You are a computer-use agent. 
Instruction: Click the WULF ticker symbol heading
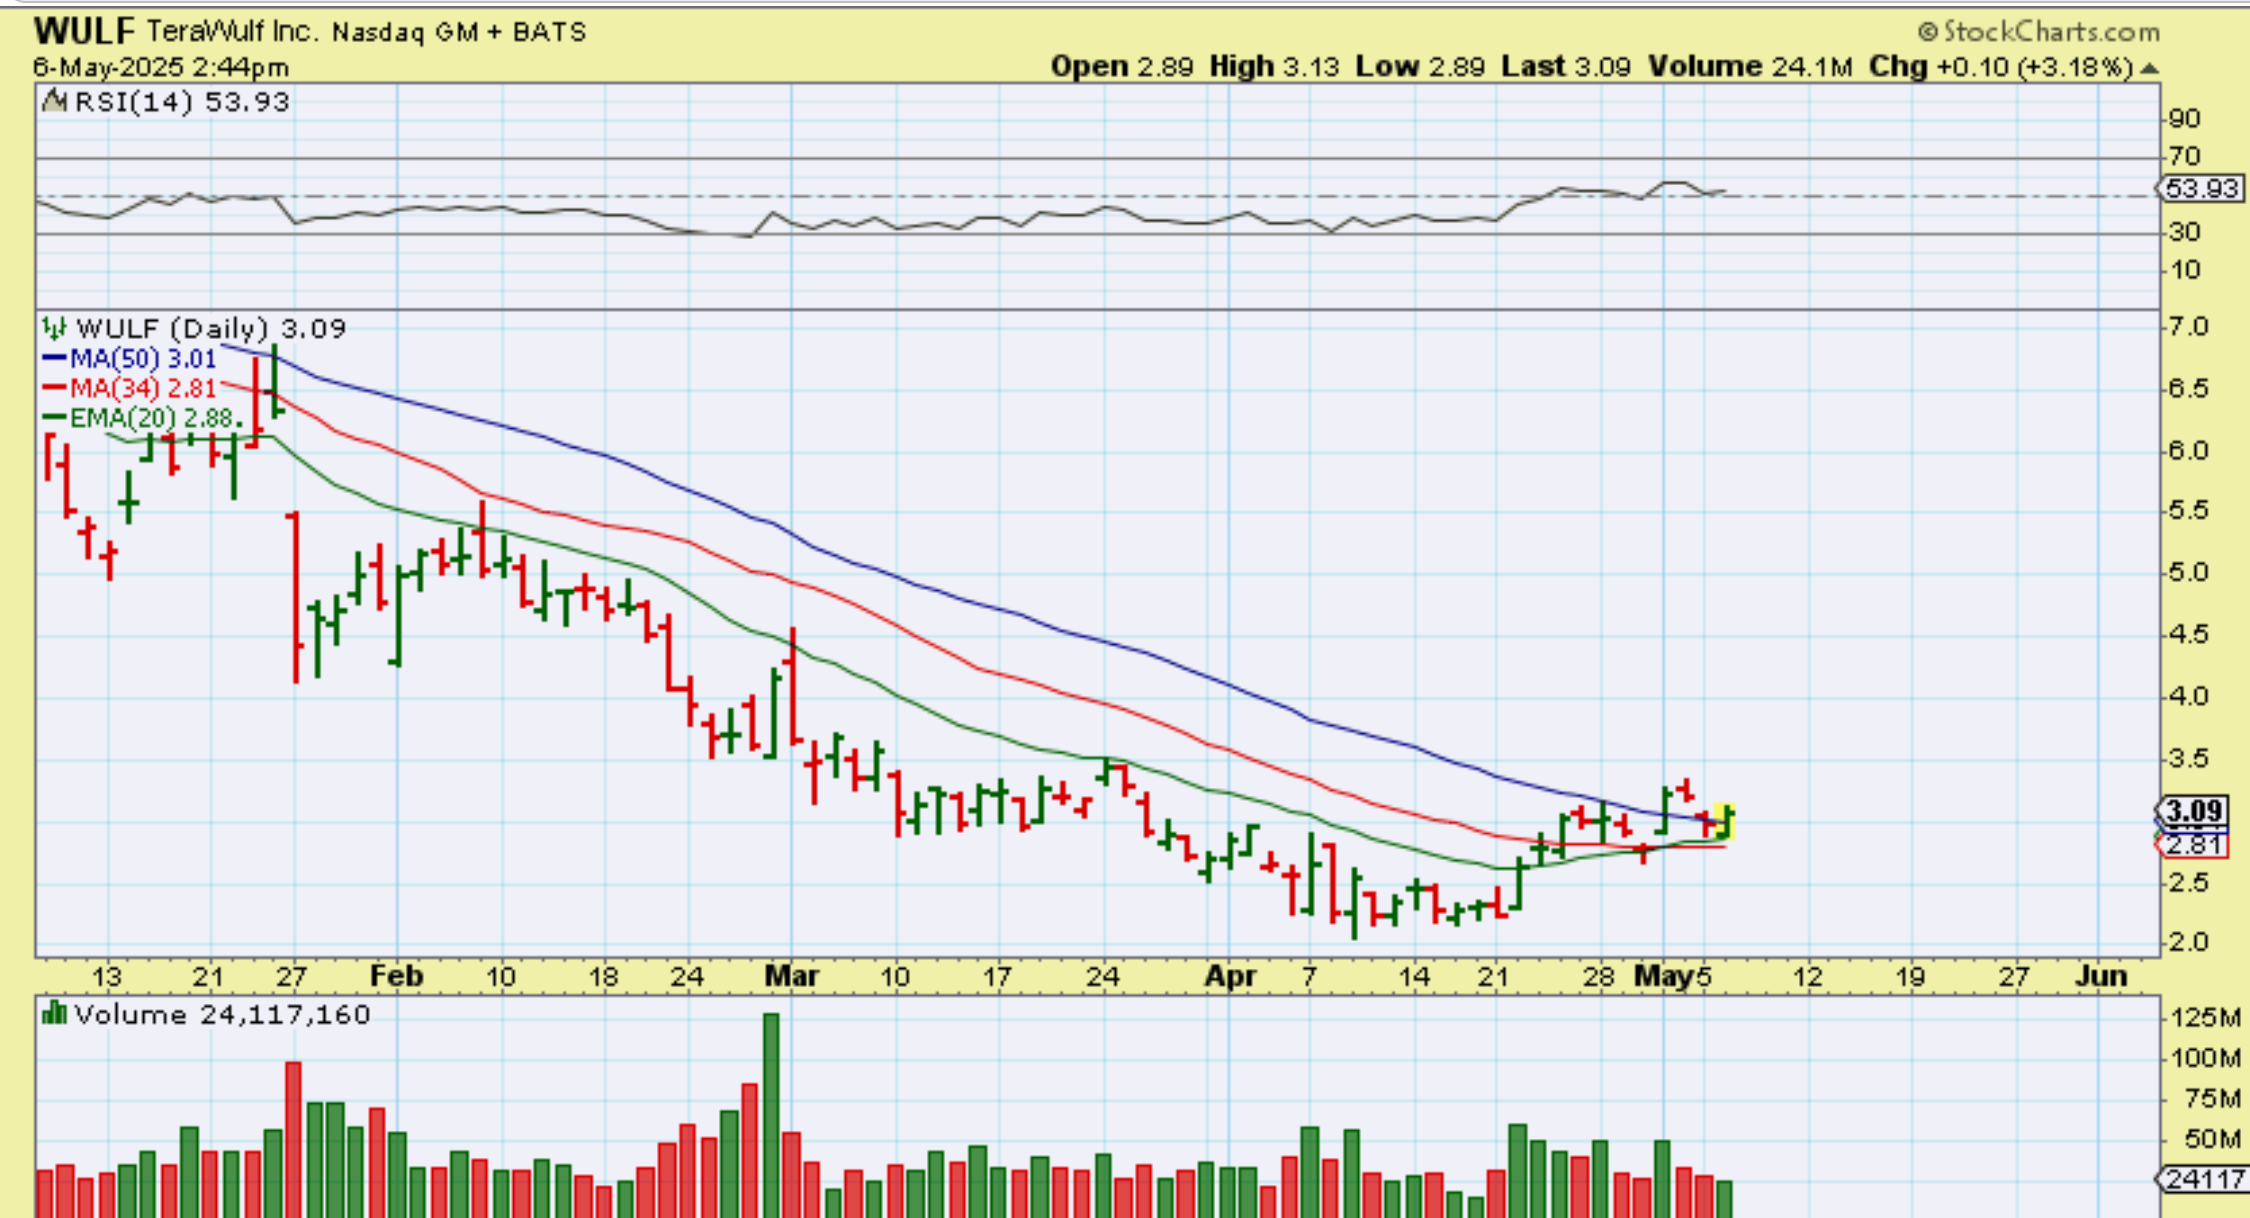(84, 32)
